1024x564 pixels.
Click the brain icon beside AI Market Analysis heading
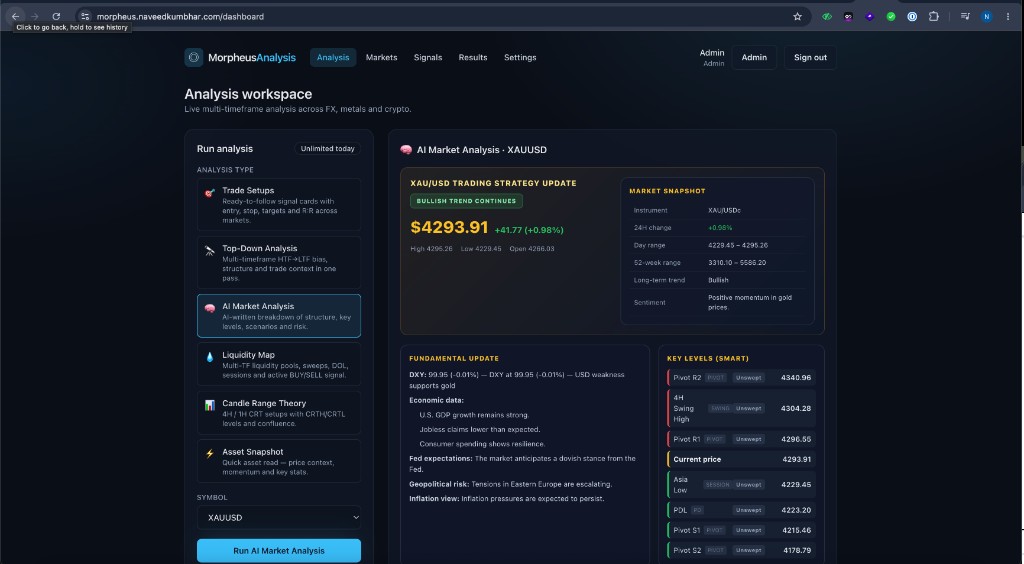(x=406, y=149)
